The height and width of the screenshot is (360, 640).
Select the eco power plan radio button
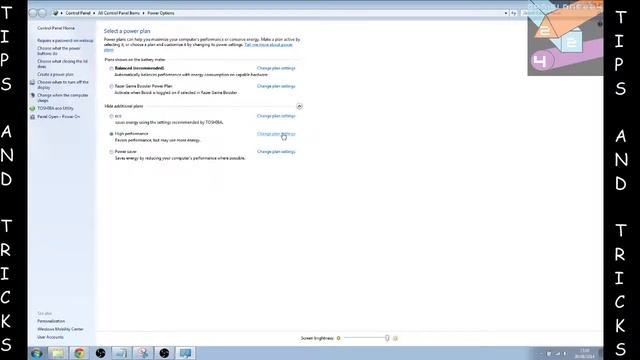pos(111,116)
